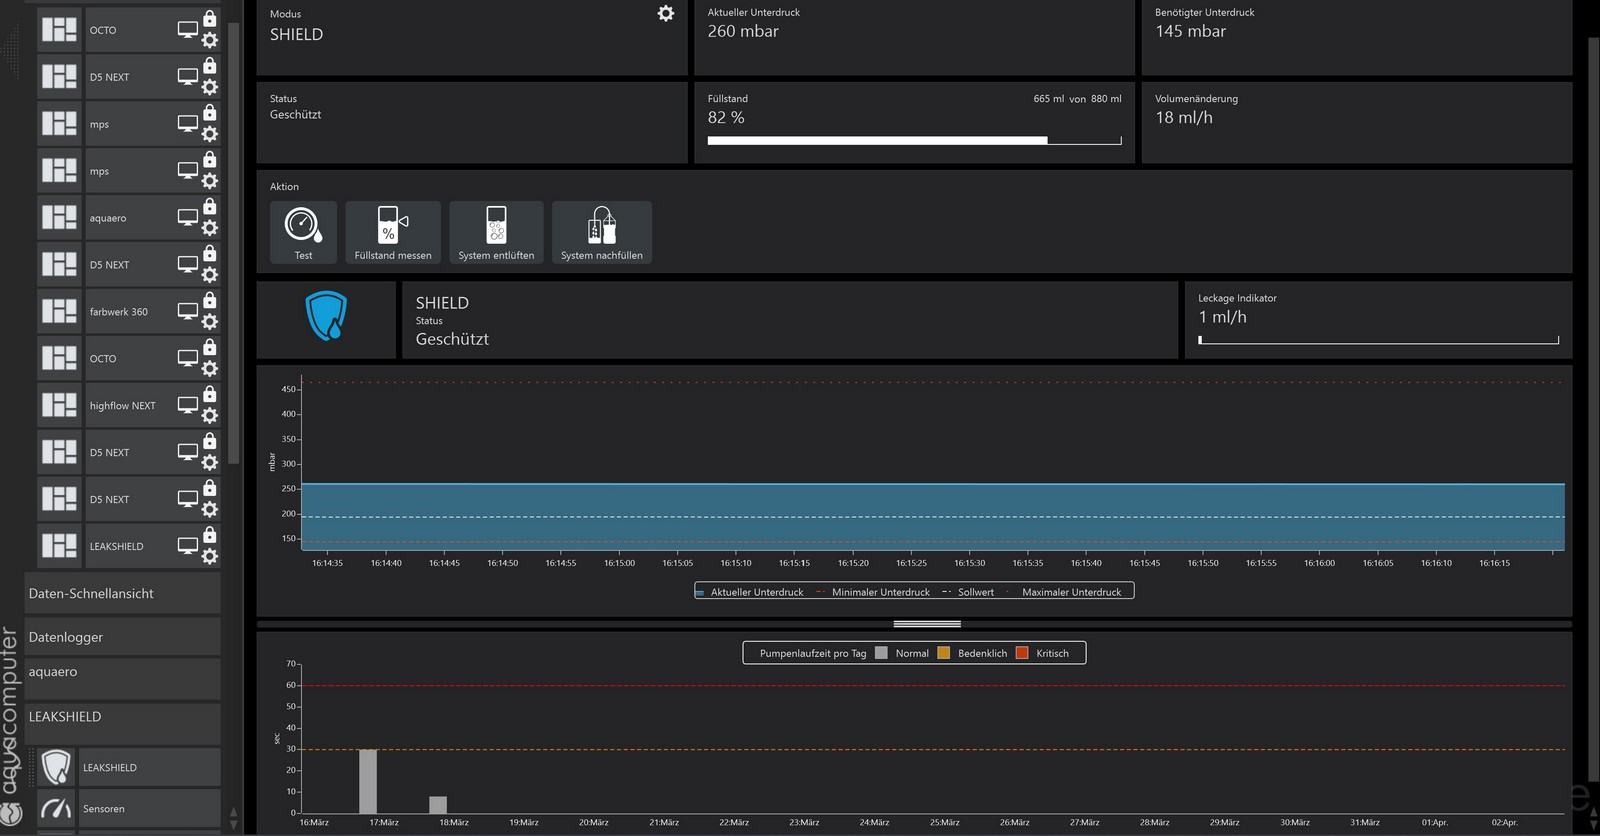Toggle Aktueller Unterdruck series in legend
1600x836 pixels.
tap(750, 592)
